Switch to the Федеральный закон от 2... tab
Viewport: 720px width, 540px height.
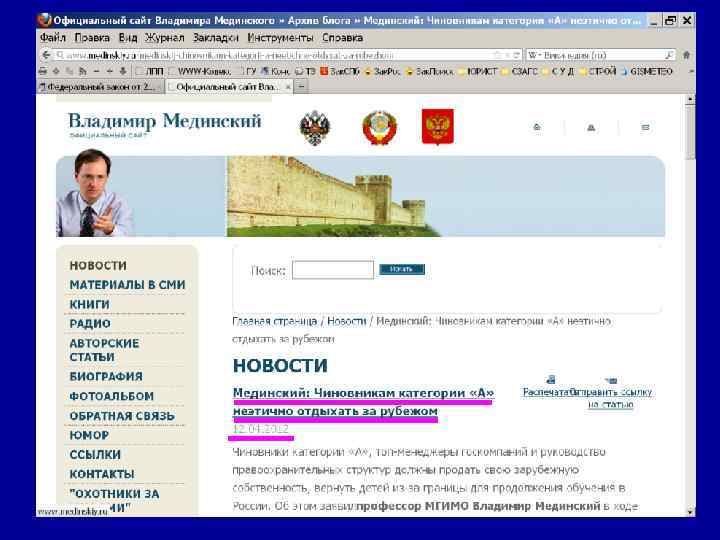(x=100, y=87)
